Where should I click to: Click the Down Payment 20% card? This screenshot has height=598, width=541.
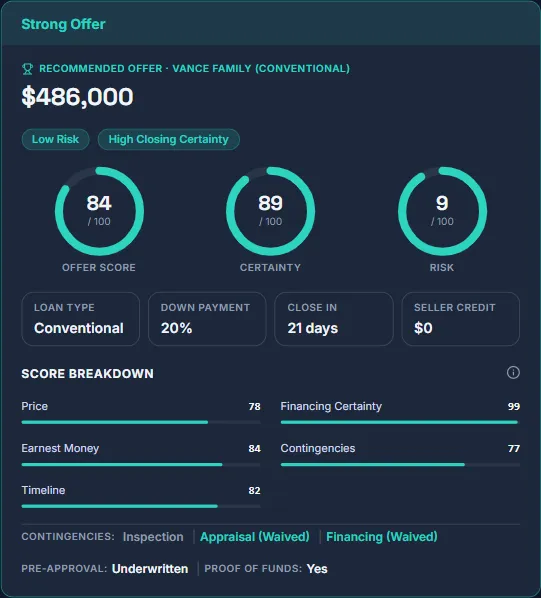point(207,319)
